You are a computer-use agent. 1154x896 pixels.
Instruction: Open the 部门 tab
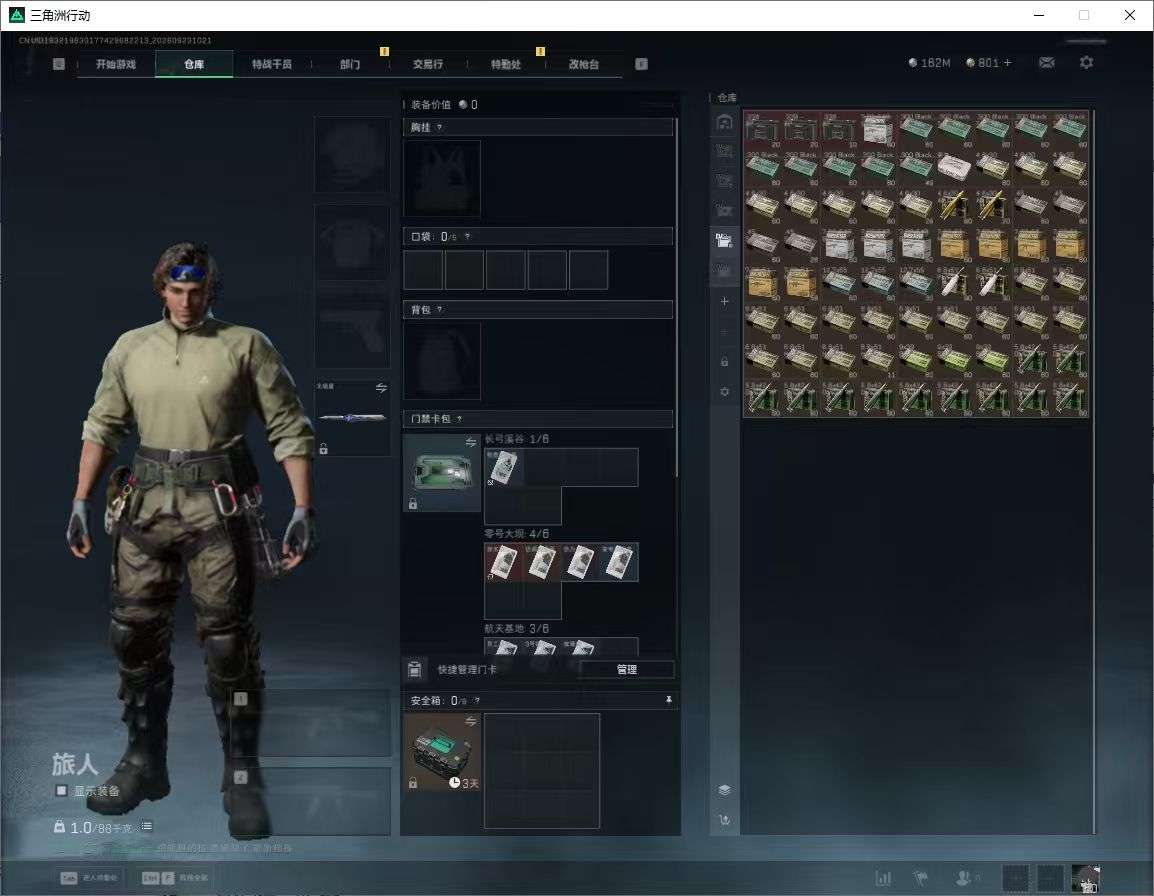(x=350, y=64)
